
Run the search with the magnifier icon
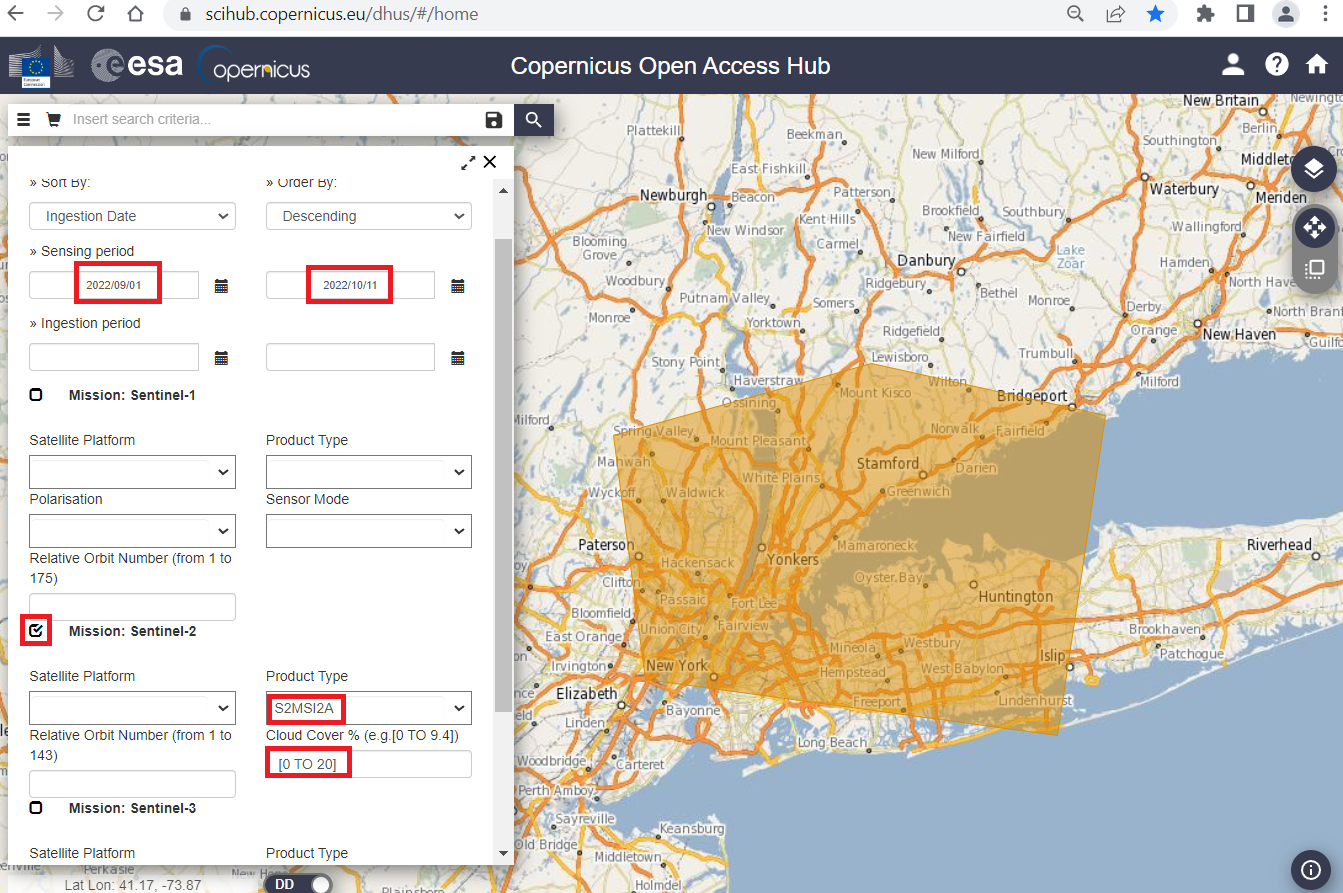(533, 119)
